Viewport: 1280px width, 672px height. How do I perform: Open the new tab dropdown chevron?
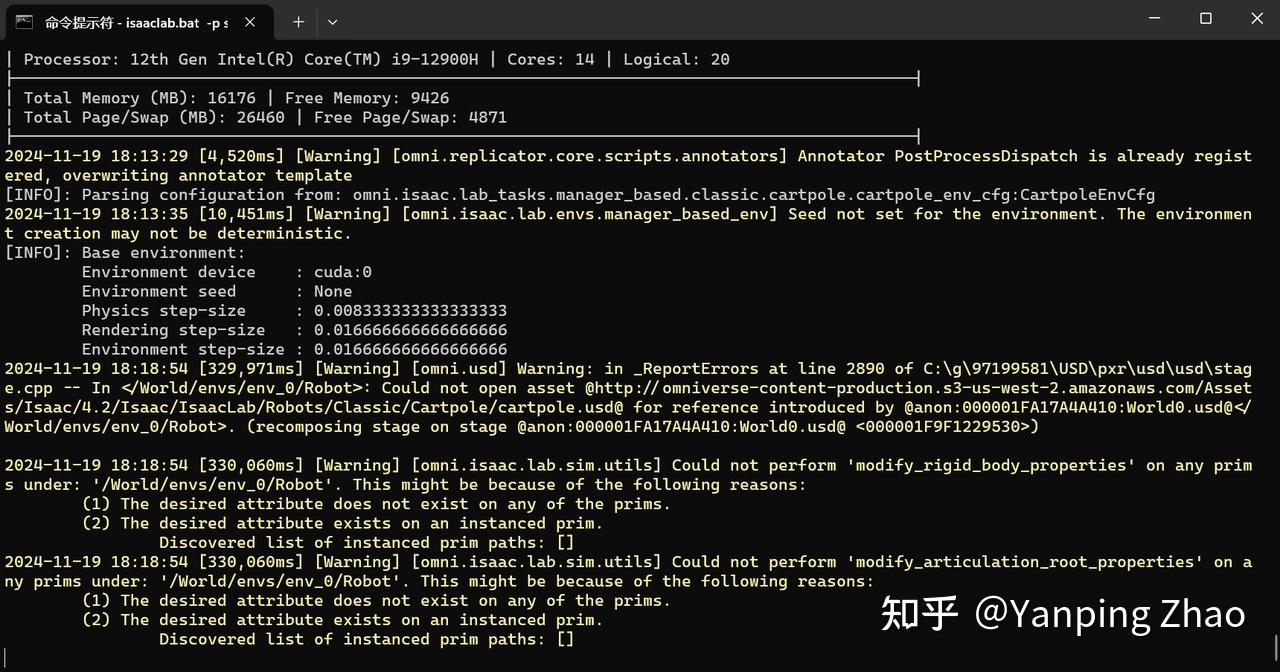pyautogui.click(x=332, y=21)
